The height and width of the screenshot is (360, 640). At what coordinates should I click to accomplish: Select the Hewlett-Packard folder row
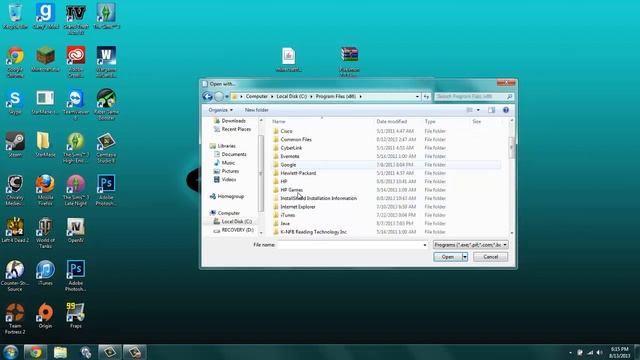pyautogui.click(x=386, y=173)
